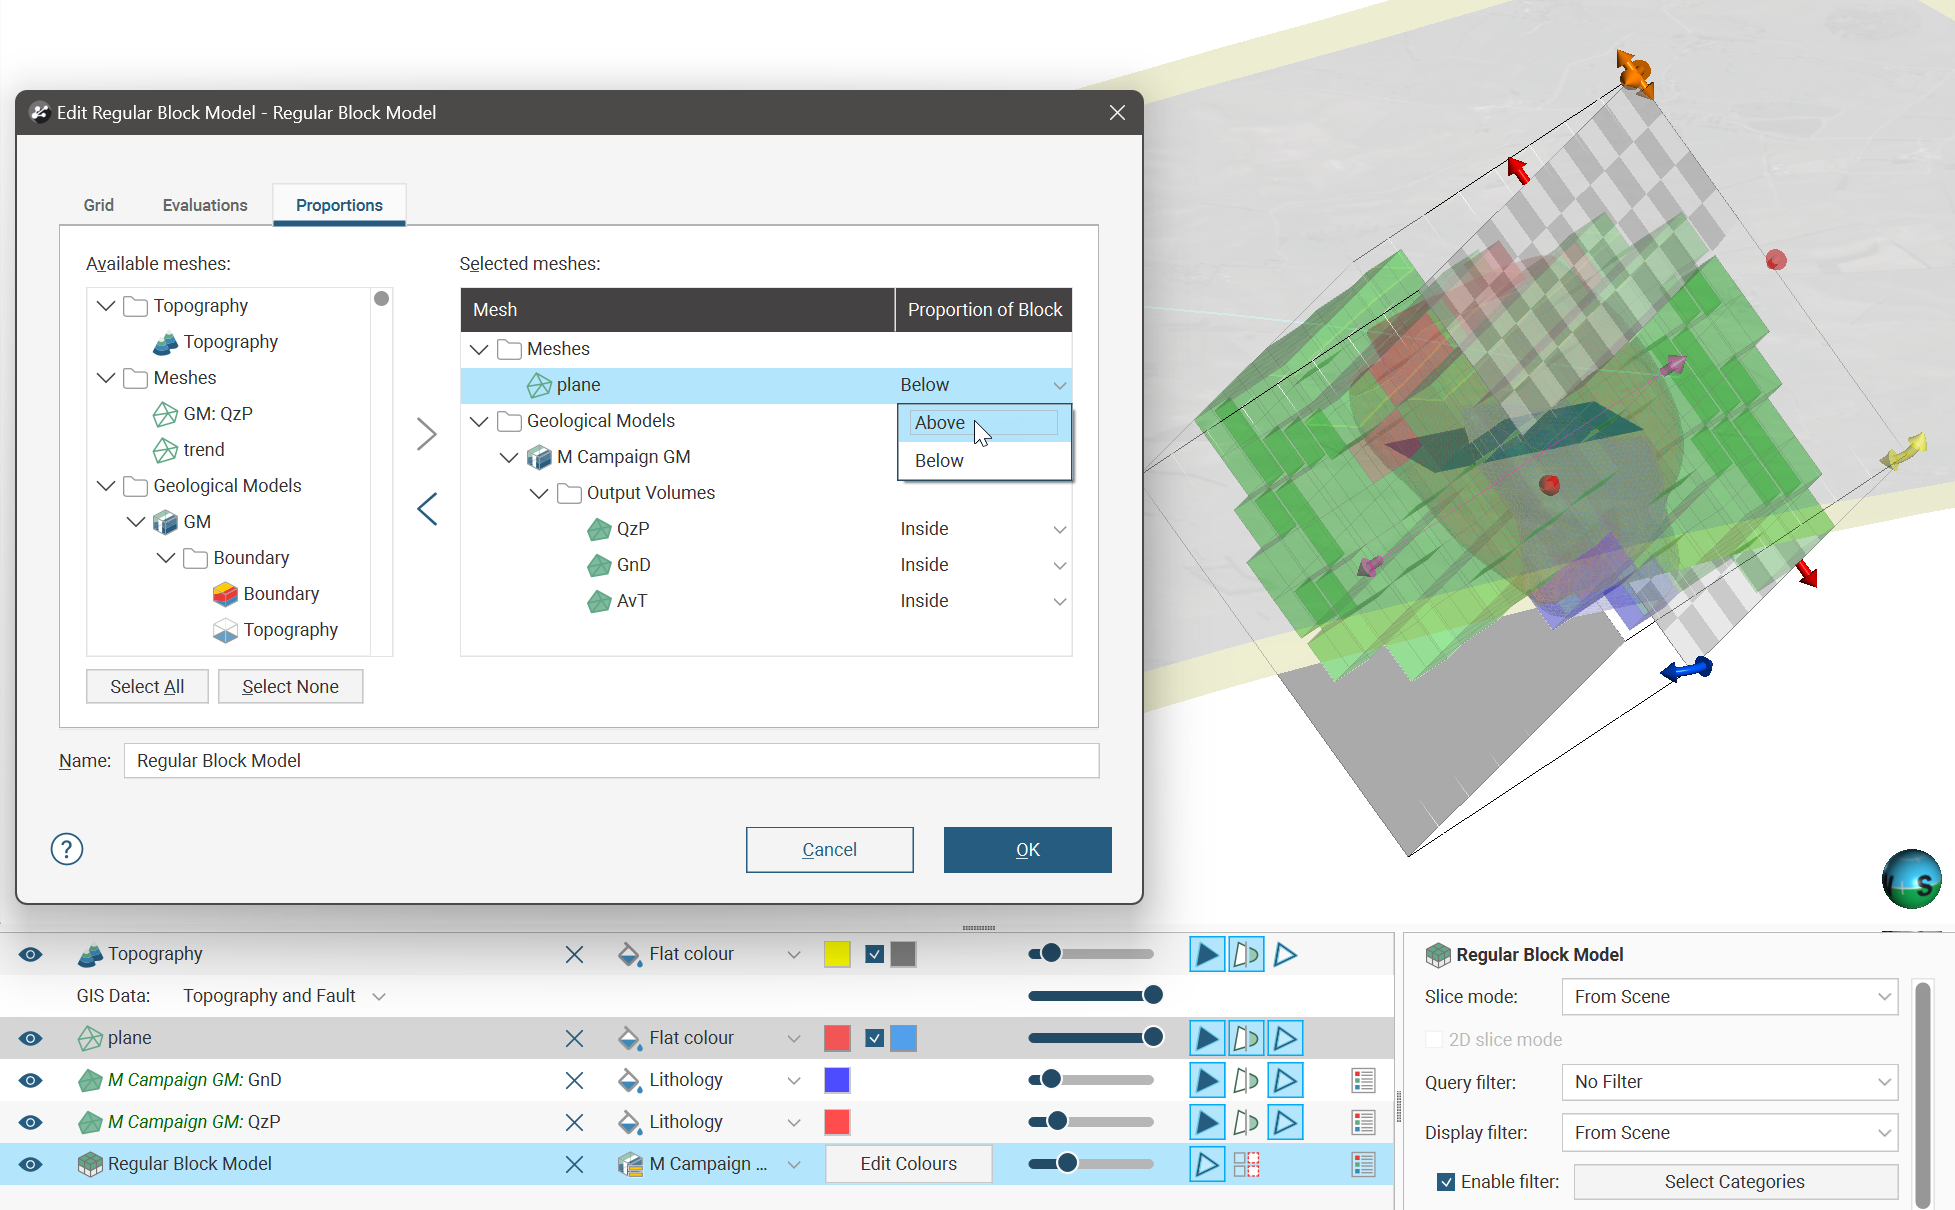Click the Select None button
Image resolution: width=1955 pixels, height=1210 pixels.
290,687
